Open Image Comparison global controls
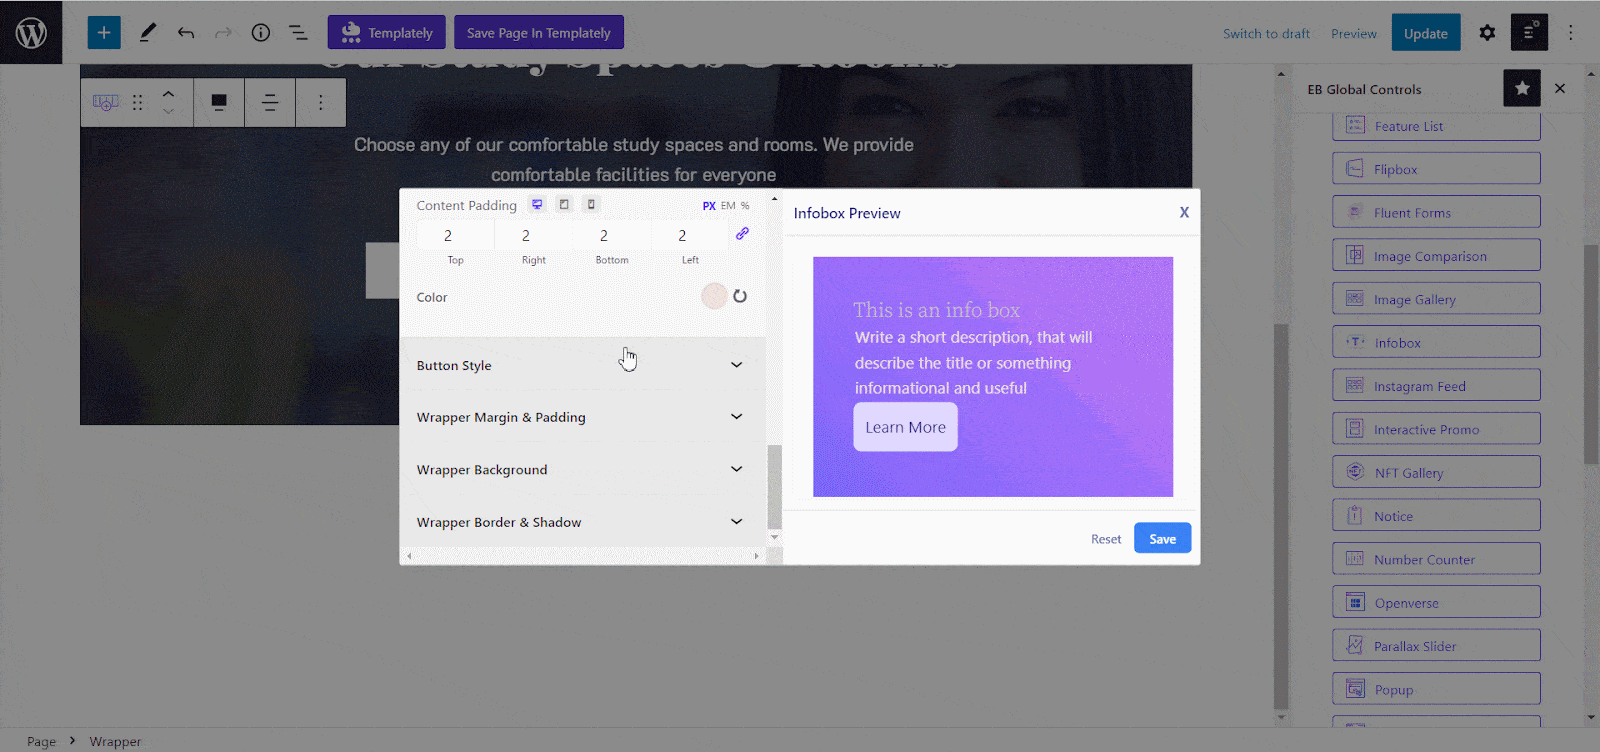This screenshot has height=752, width=1600. click(1436, 256)
